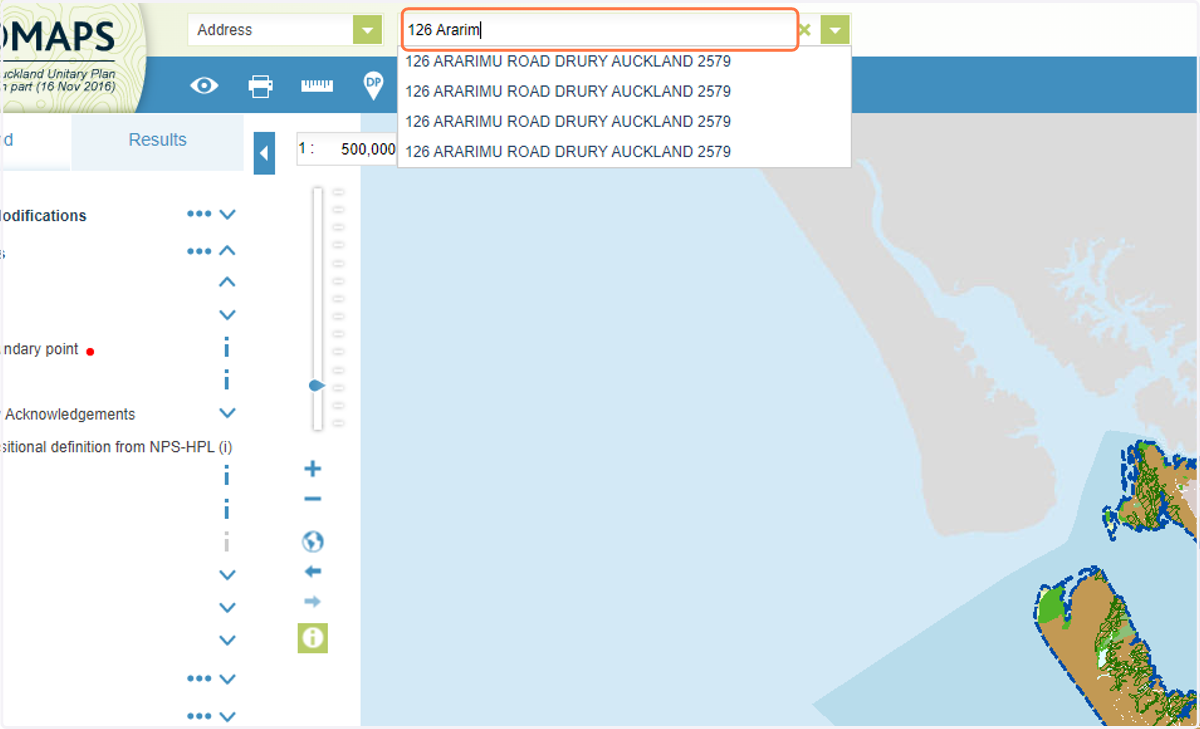
Task: Click the printer icon in the blue toolbar
Action: point(261,86)
